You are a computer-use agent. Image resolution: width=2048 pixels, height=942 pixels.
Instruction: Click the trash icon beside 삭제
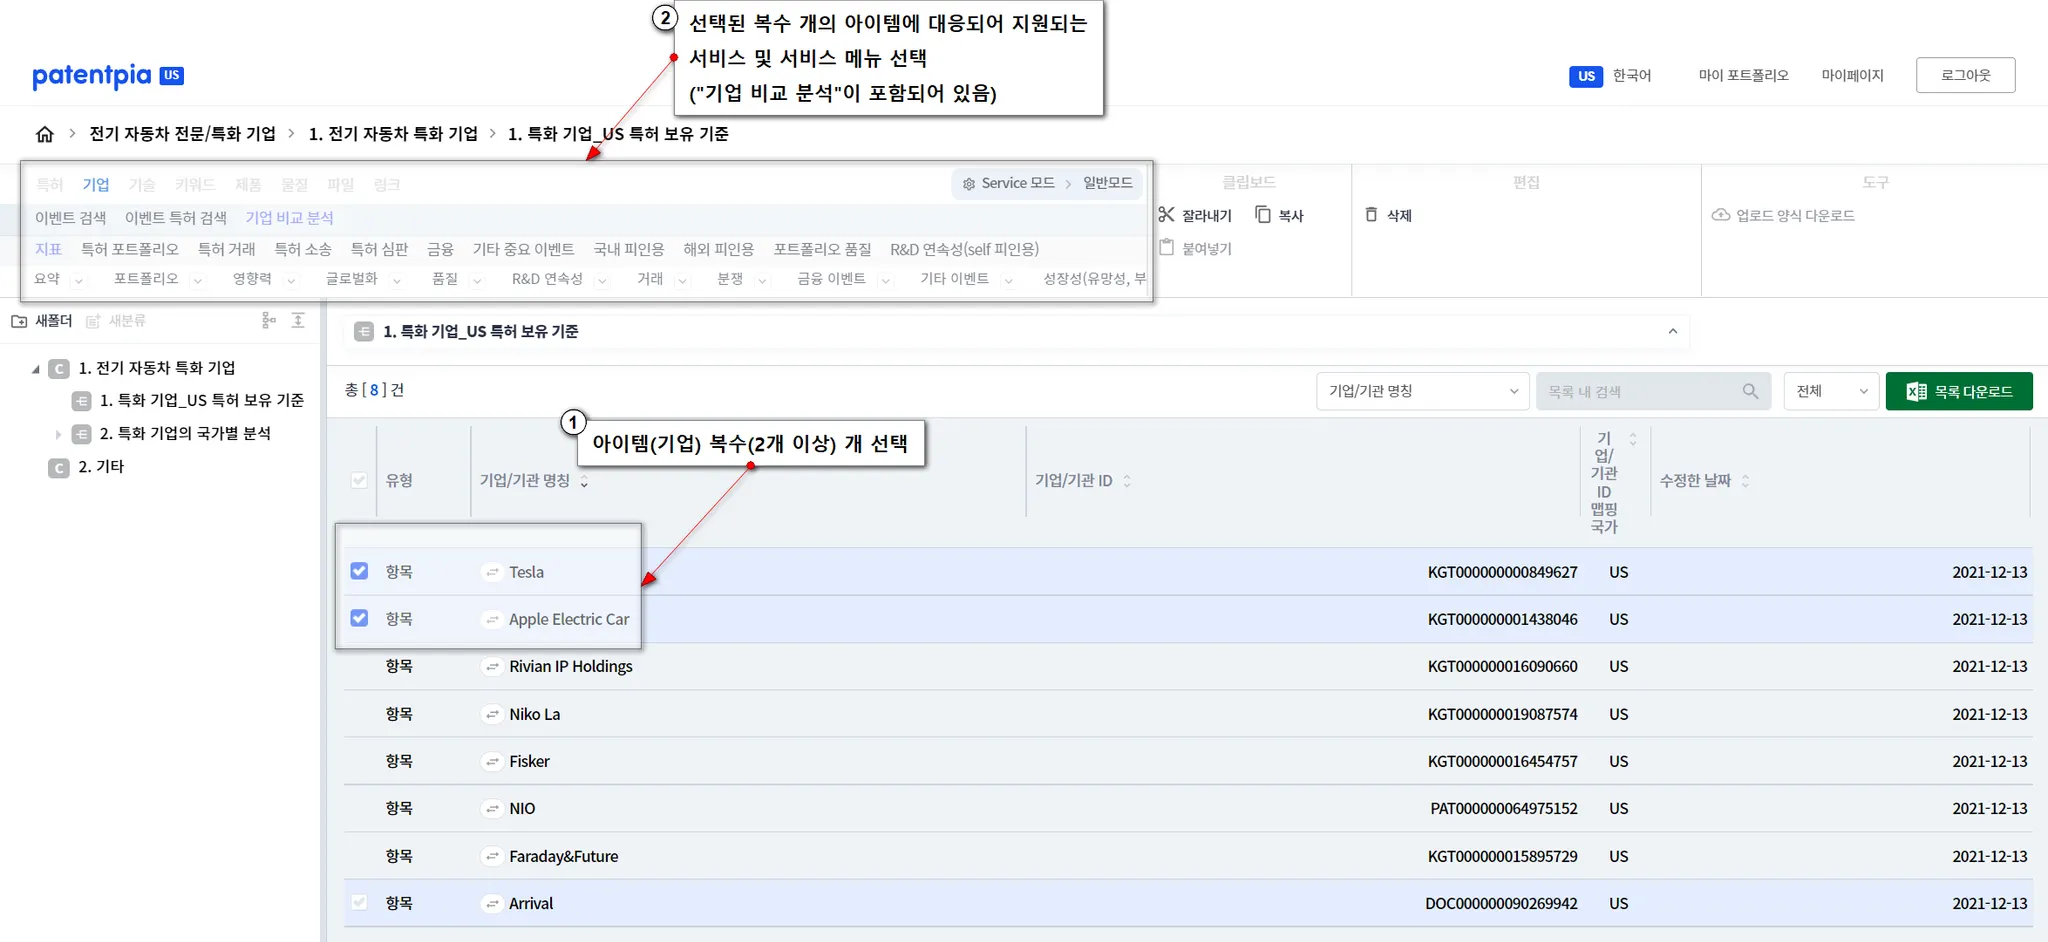[1371, 215]
